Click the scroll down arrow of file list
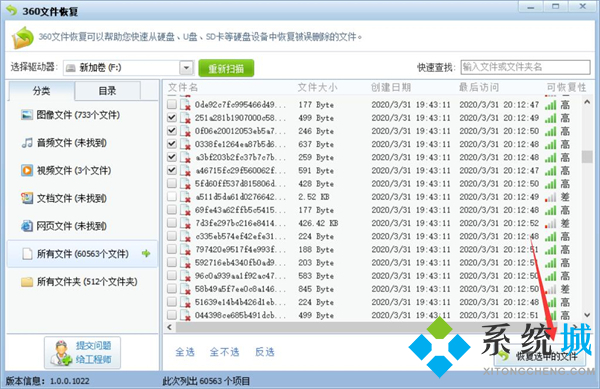The width and height of the screenshot is (600, 389). click(587, 315)
